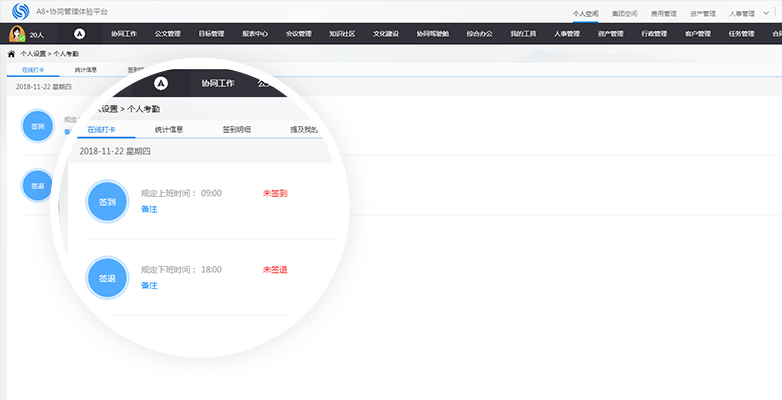Viewport: 782px width, 400px height.
Task: Click the A8+ platform logo icon
Action: point(19,11)
